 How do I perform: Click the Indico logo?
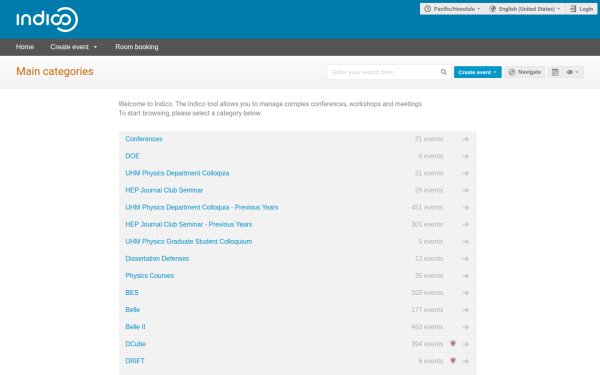[47, 19]
